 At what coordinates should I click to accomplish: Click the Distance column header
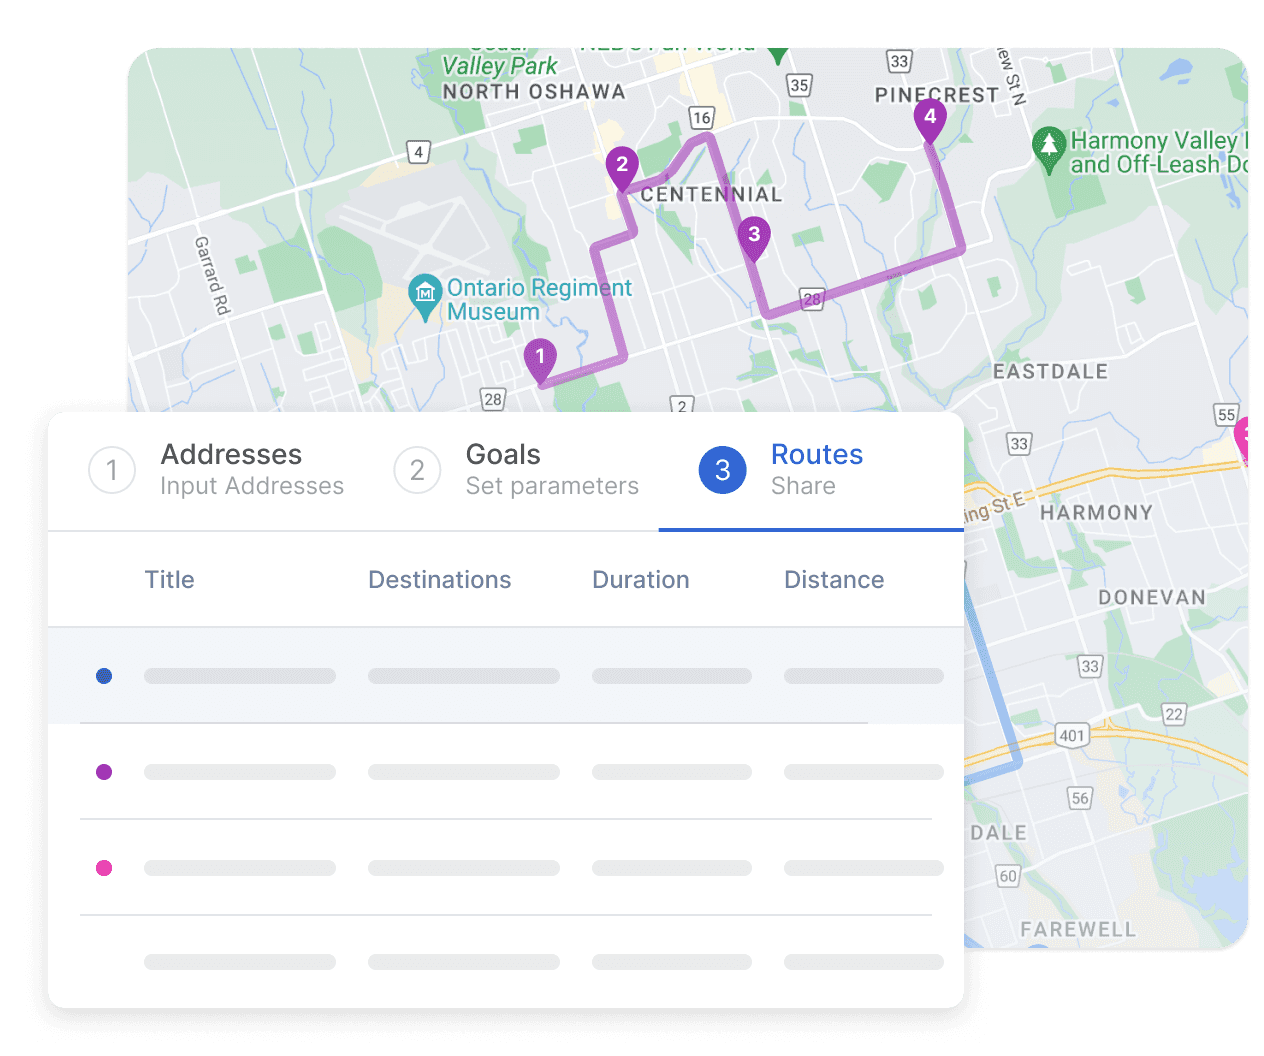[x=834, y=580]
